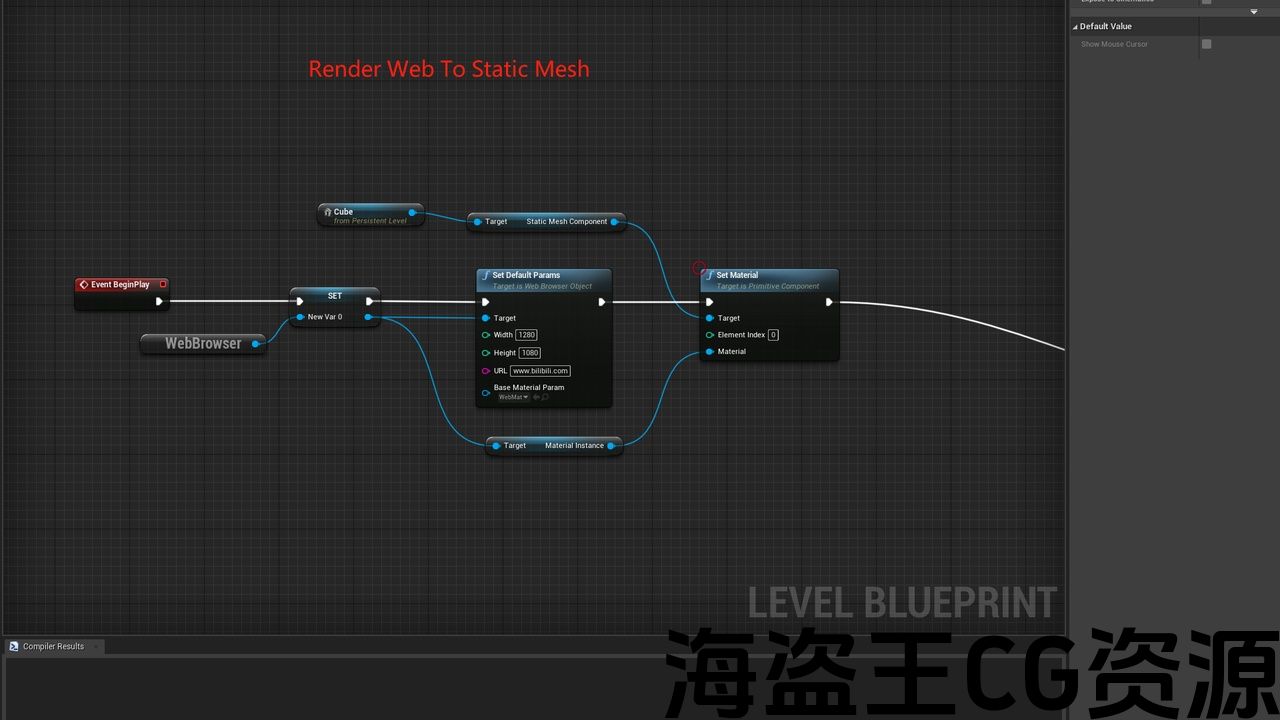Click the Material Instance output pin

click(x=613, y=446)
